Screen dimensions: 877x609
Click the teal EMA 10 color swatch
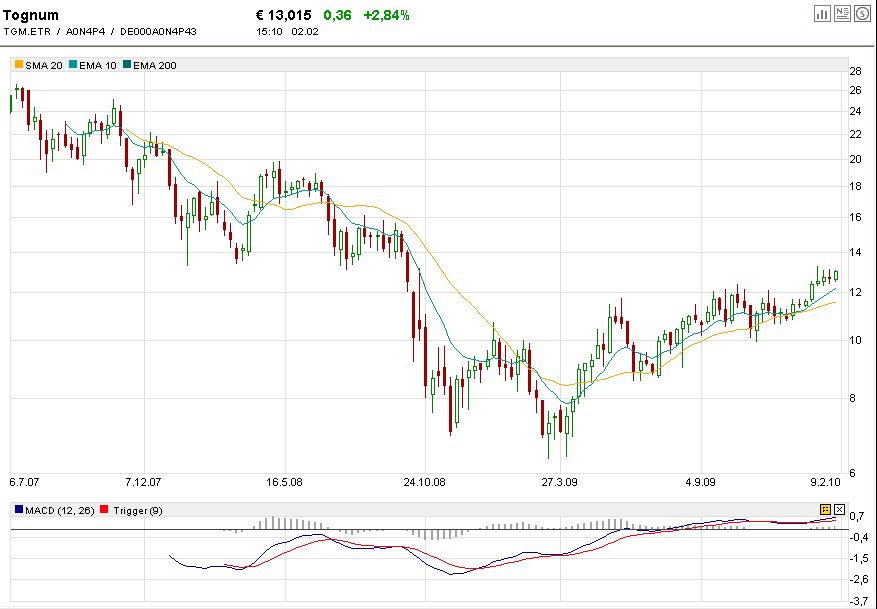[73, 65]
